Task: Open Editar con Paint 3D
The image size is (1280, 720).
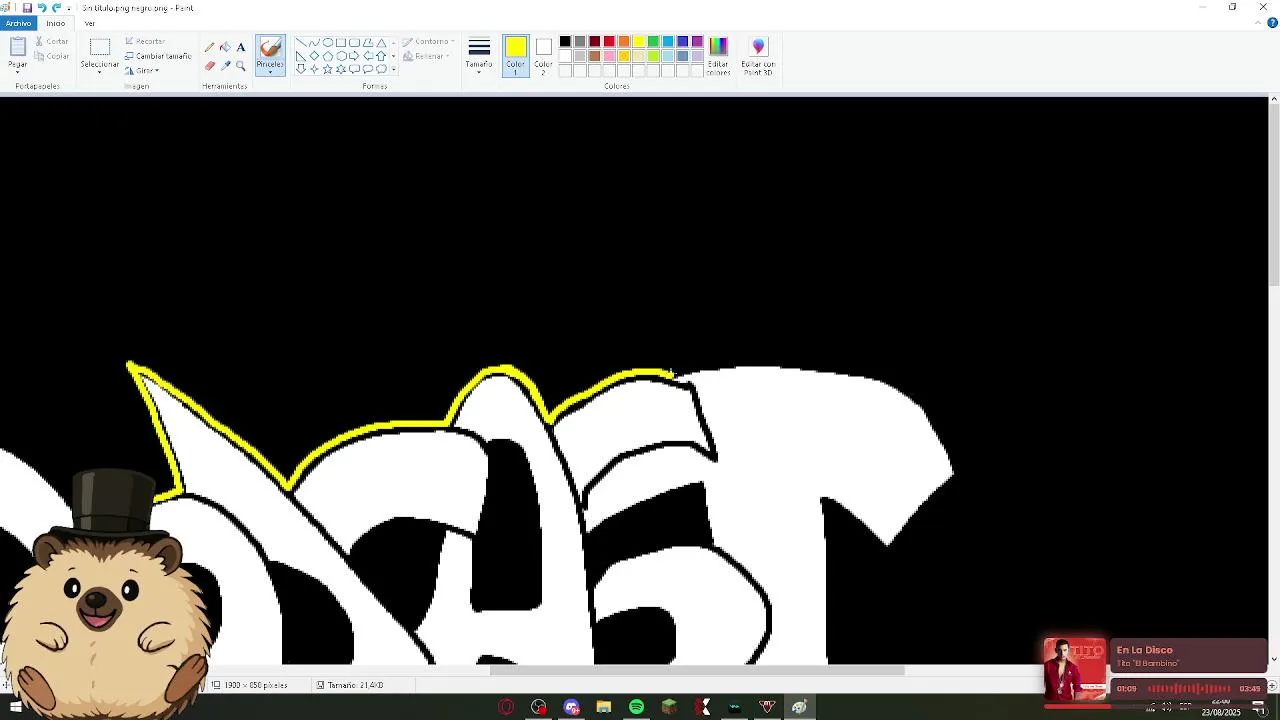Action: point(758,57)
